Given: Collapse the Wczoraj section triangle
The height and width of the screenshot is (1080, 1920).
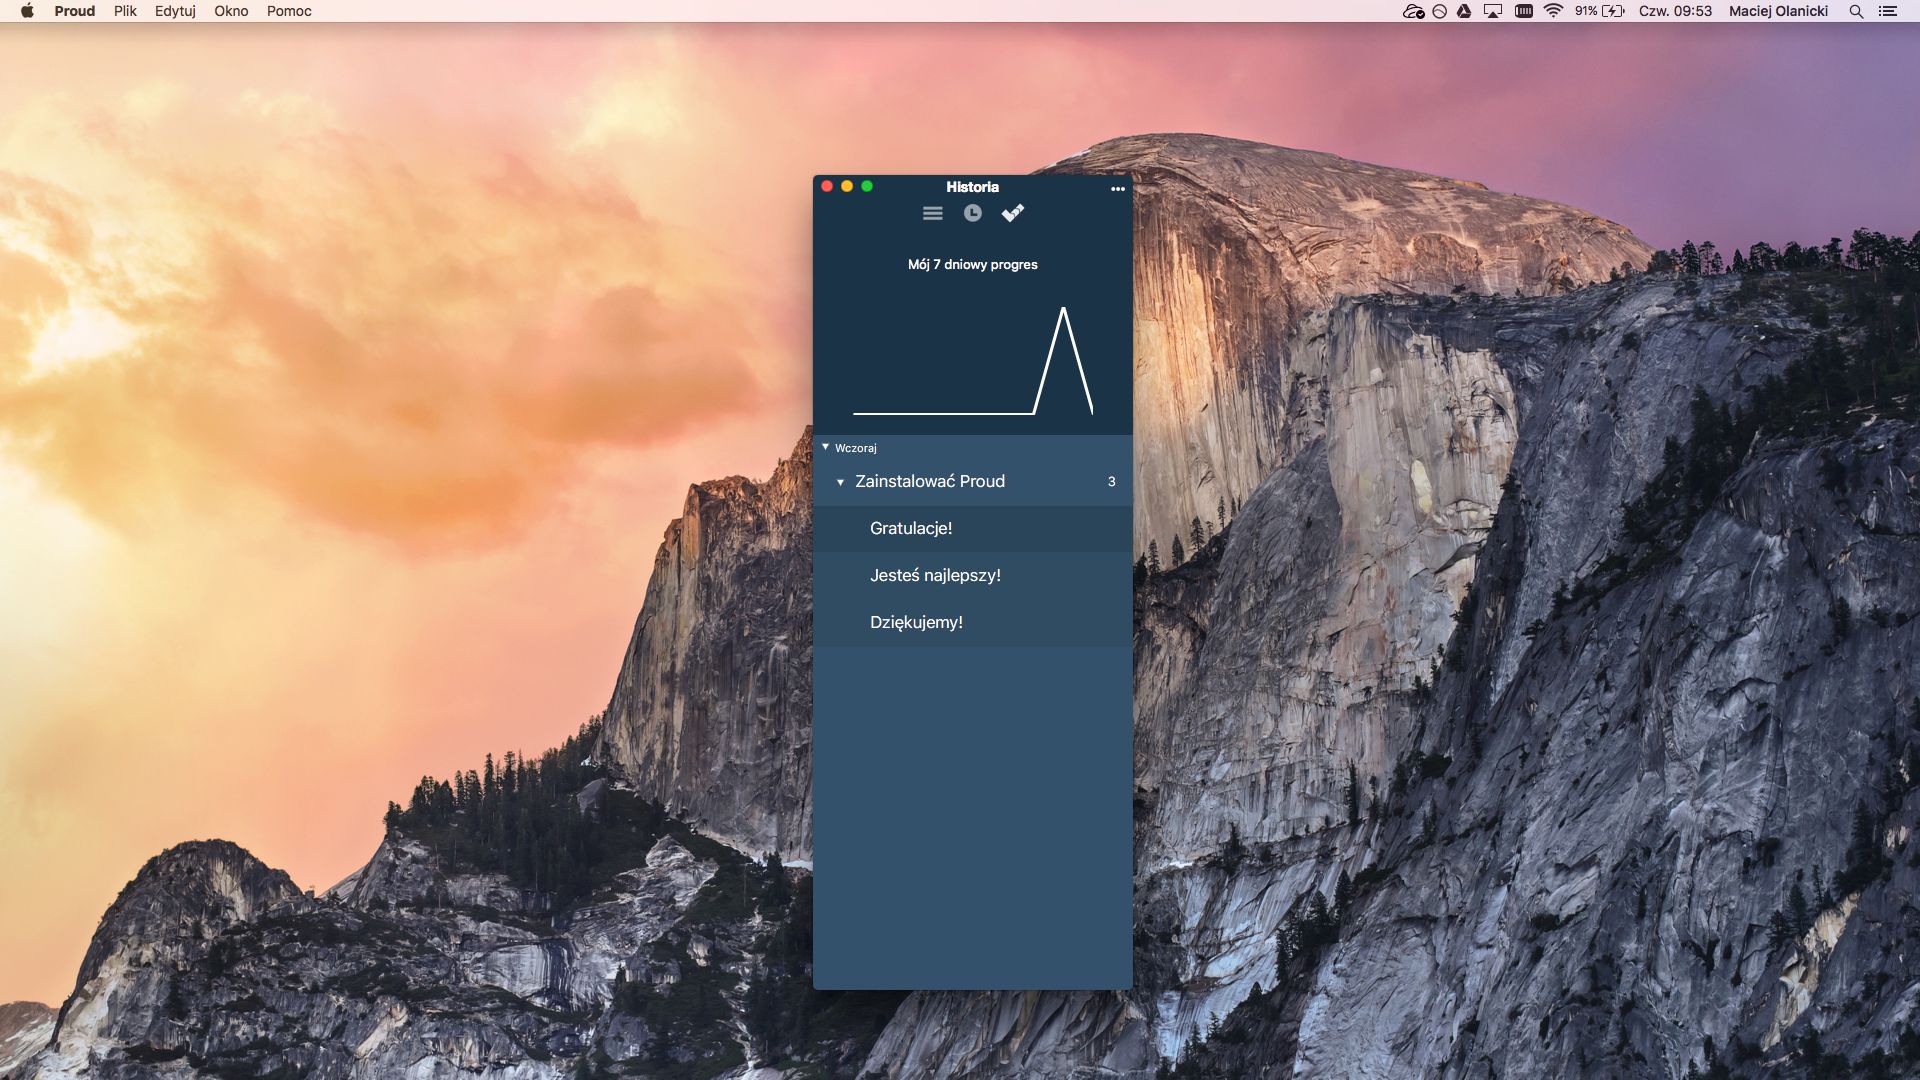Looking at the screenshot, I should 825,447.
